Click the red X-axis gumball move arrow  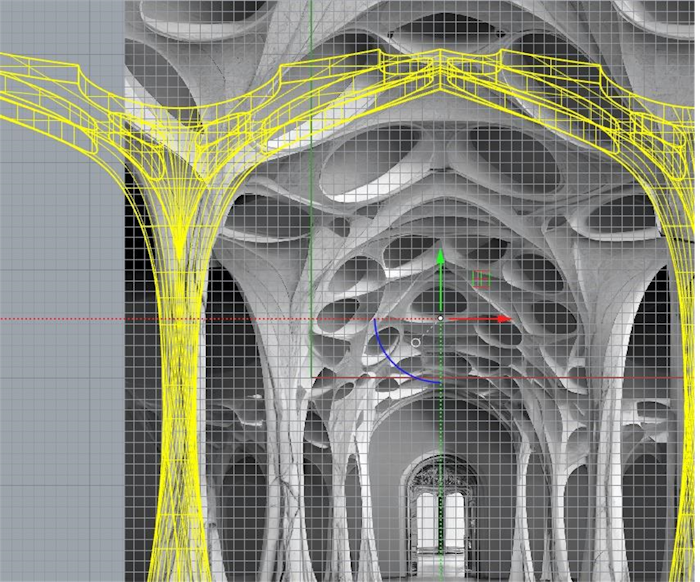coord(503,319)
